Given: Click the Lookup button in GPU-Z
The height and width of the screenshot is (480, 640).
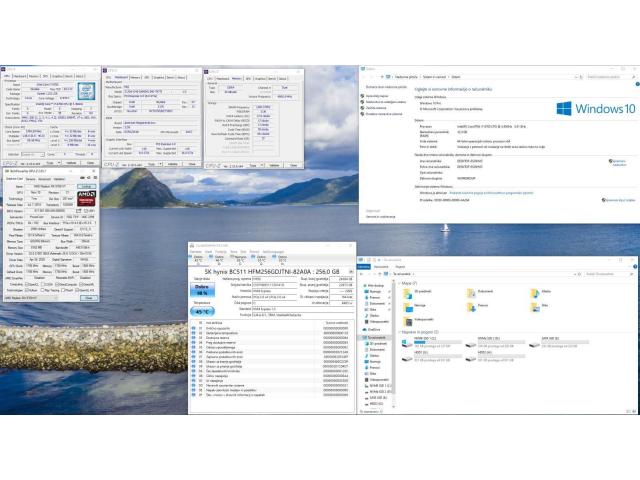Looking at the screenshot, I should [87, 187].
